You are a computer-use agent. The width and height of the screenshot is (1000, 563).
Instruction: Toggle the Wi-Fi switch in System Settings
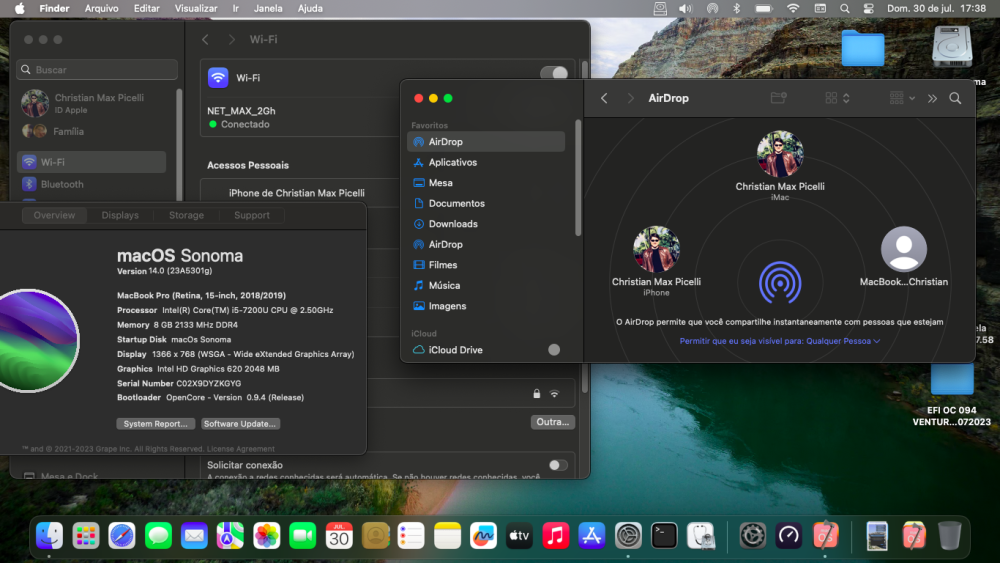pyautogui.click(x=554, y=73)
